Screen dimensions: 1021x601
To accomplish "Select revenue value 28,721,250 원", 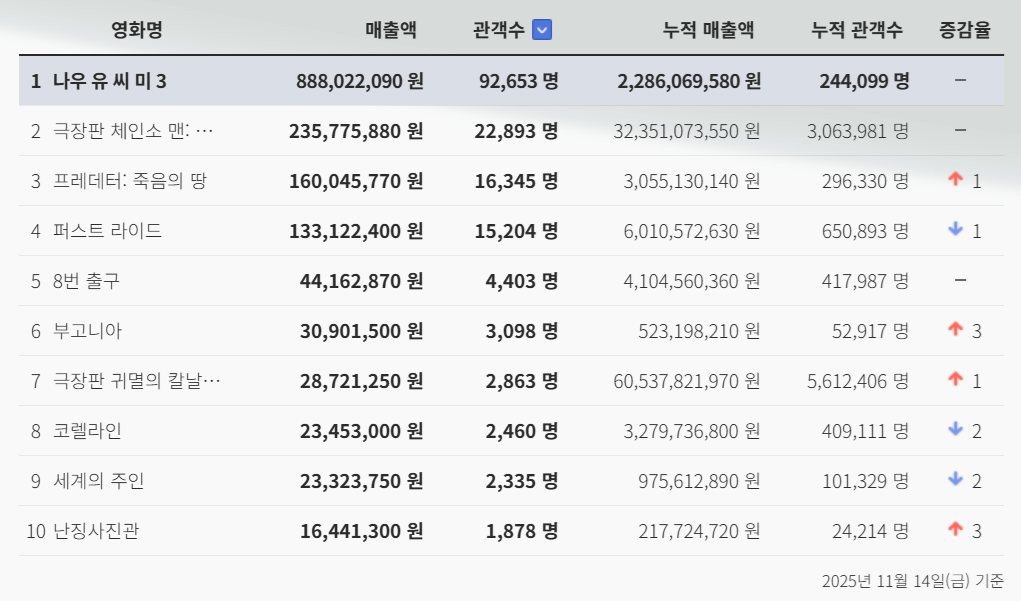I will pos(361,380).
